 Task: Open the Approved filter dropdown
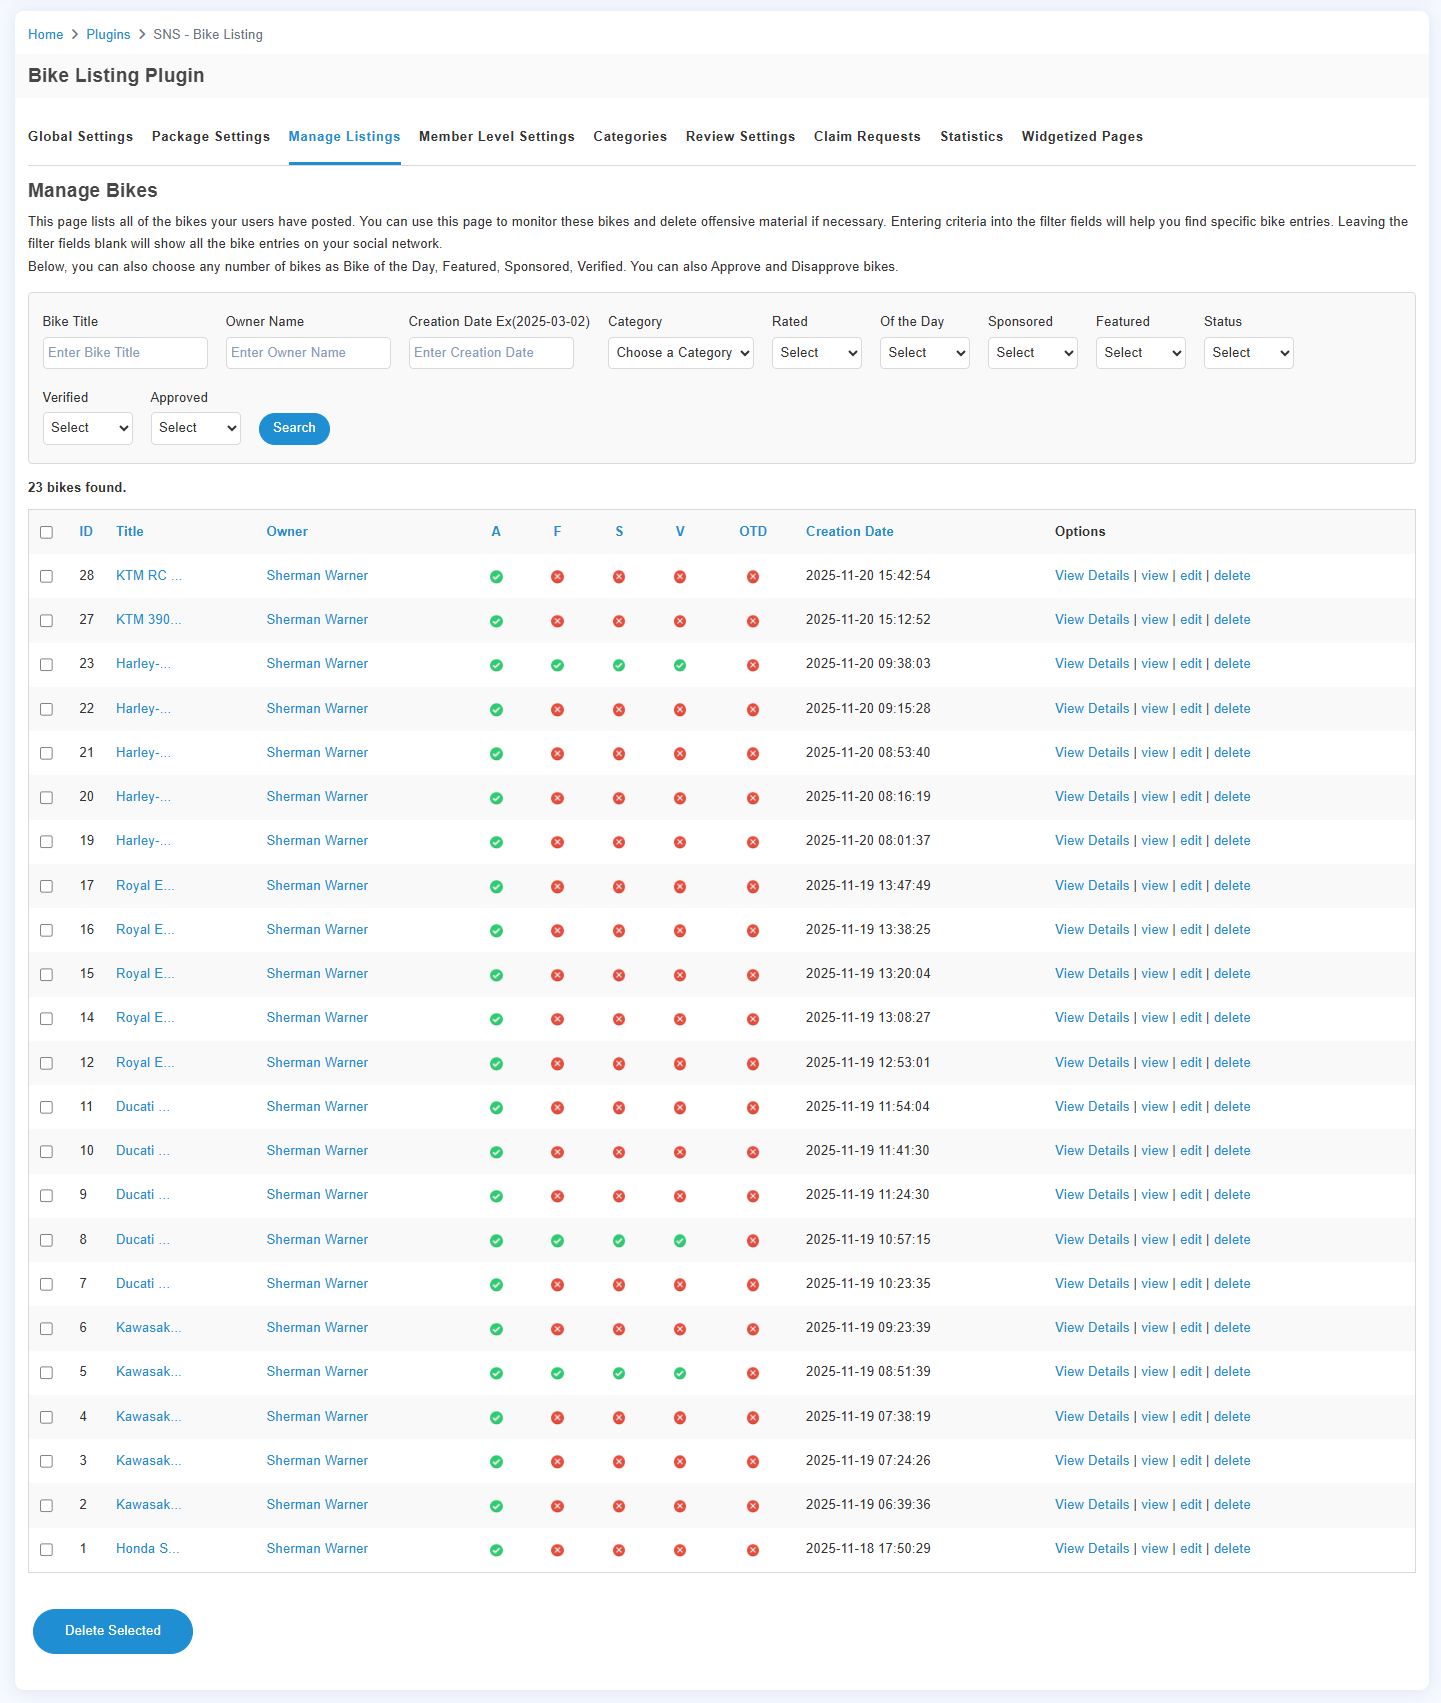(195, 428)
